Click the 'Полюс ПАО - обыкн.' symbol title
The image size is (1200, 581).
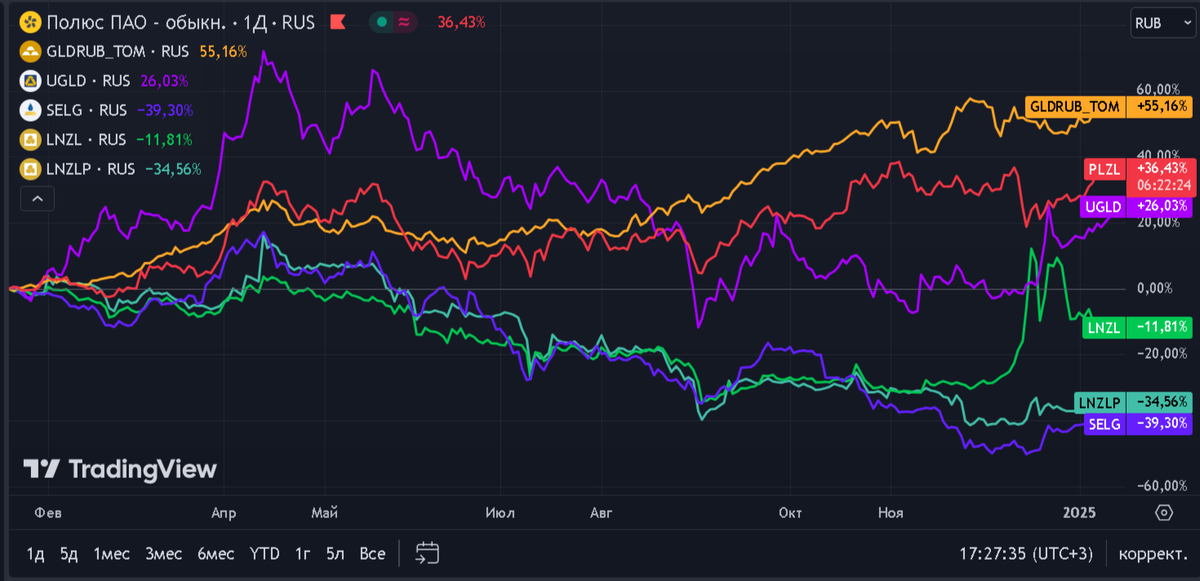coord(135,22)
